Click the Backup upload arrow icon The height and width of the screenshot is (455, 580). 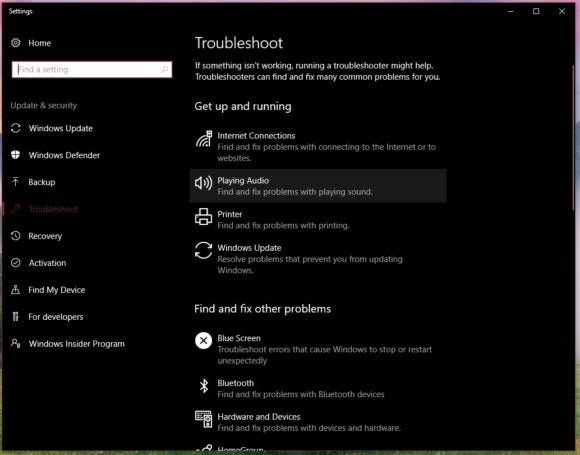pyautogui.click(x=16, y=182)
